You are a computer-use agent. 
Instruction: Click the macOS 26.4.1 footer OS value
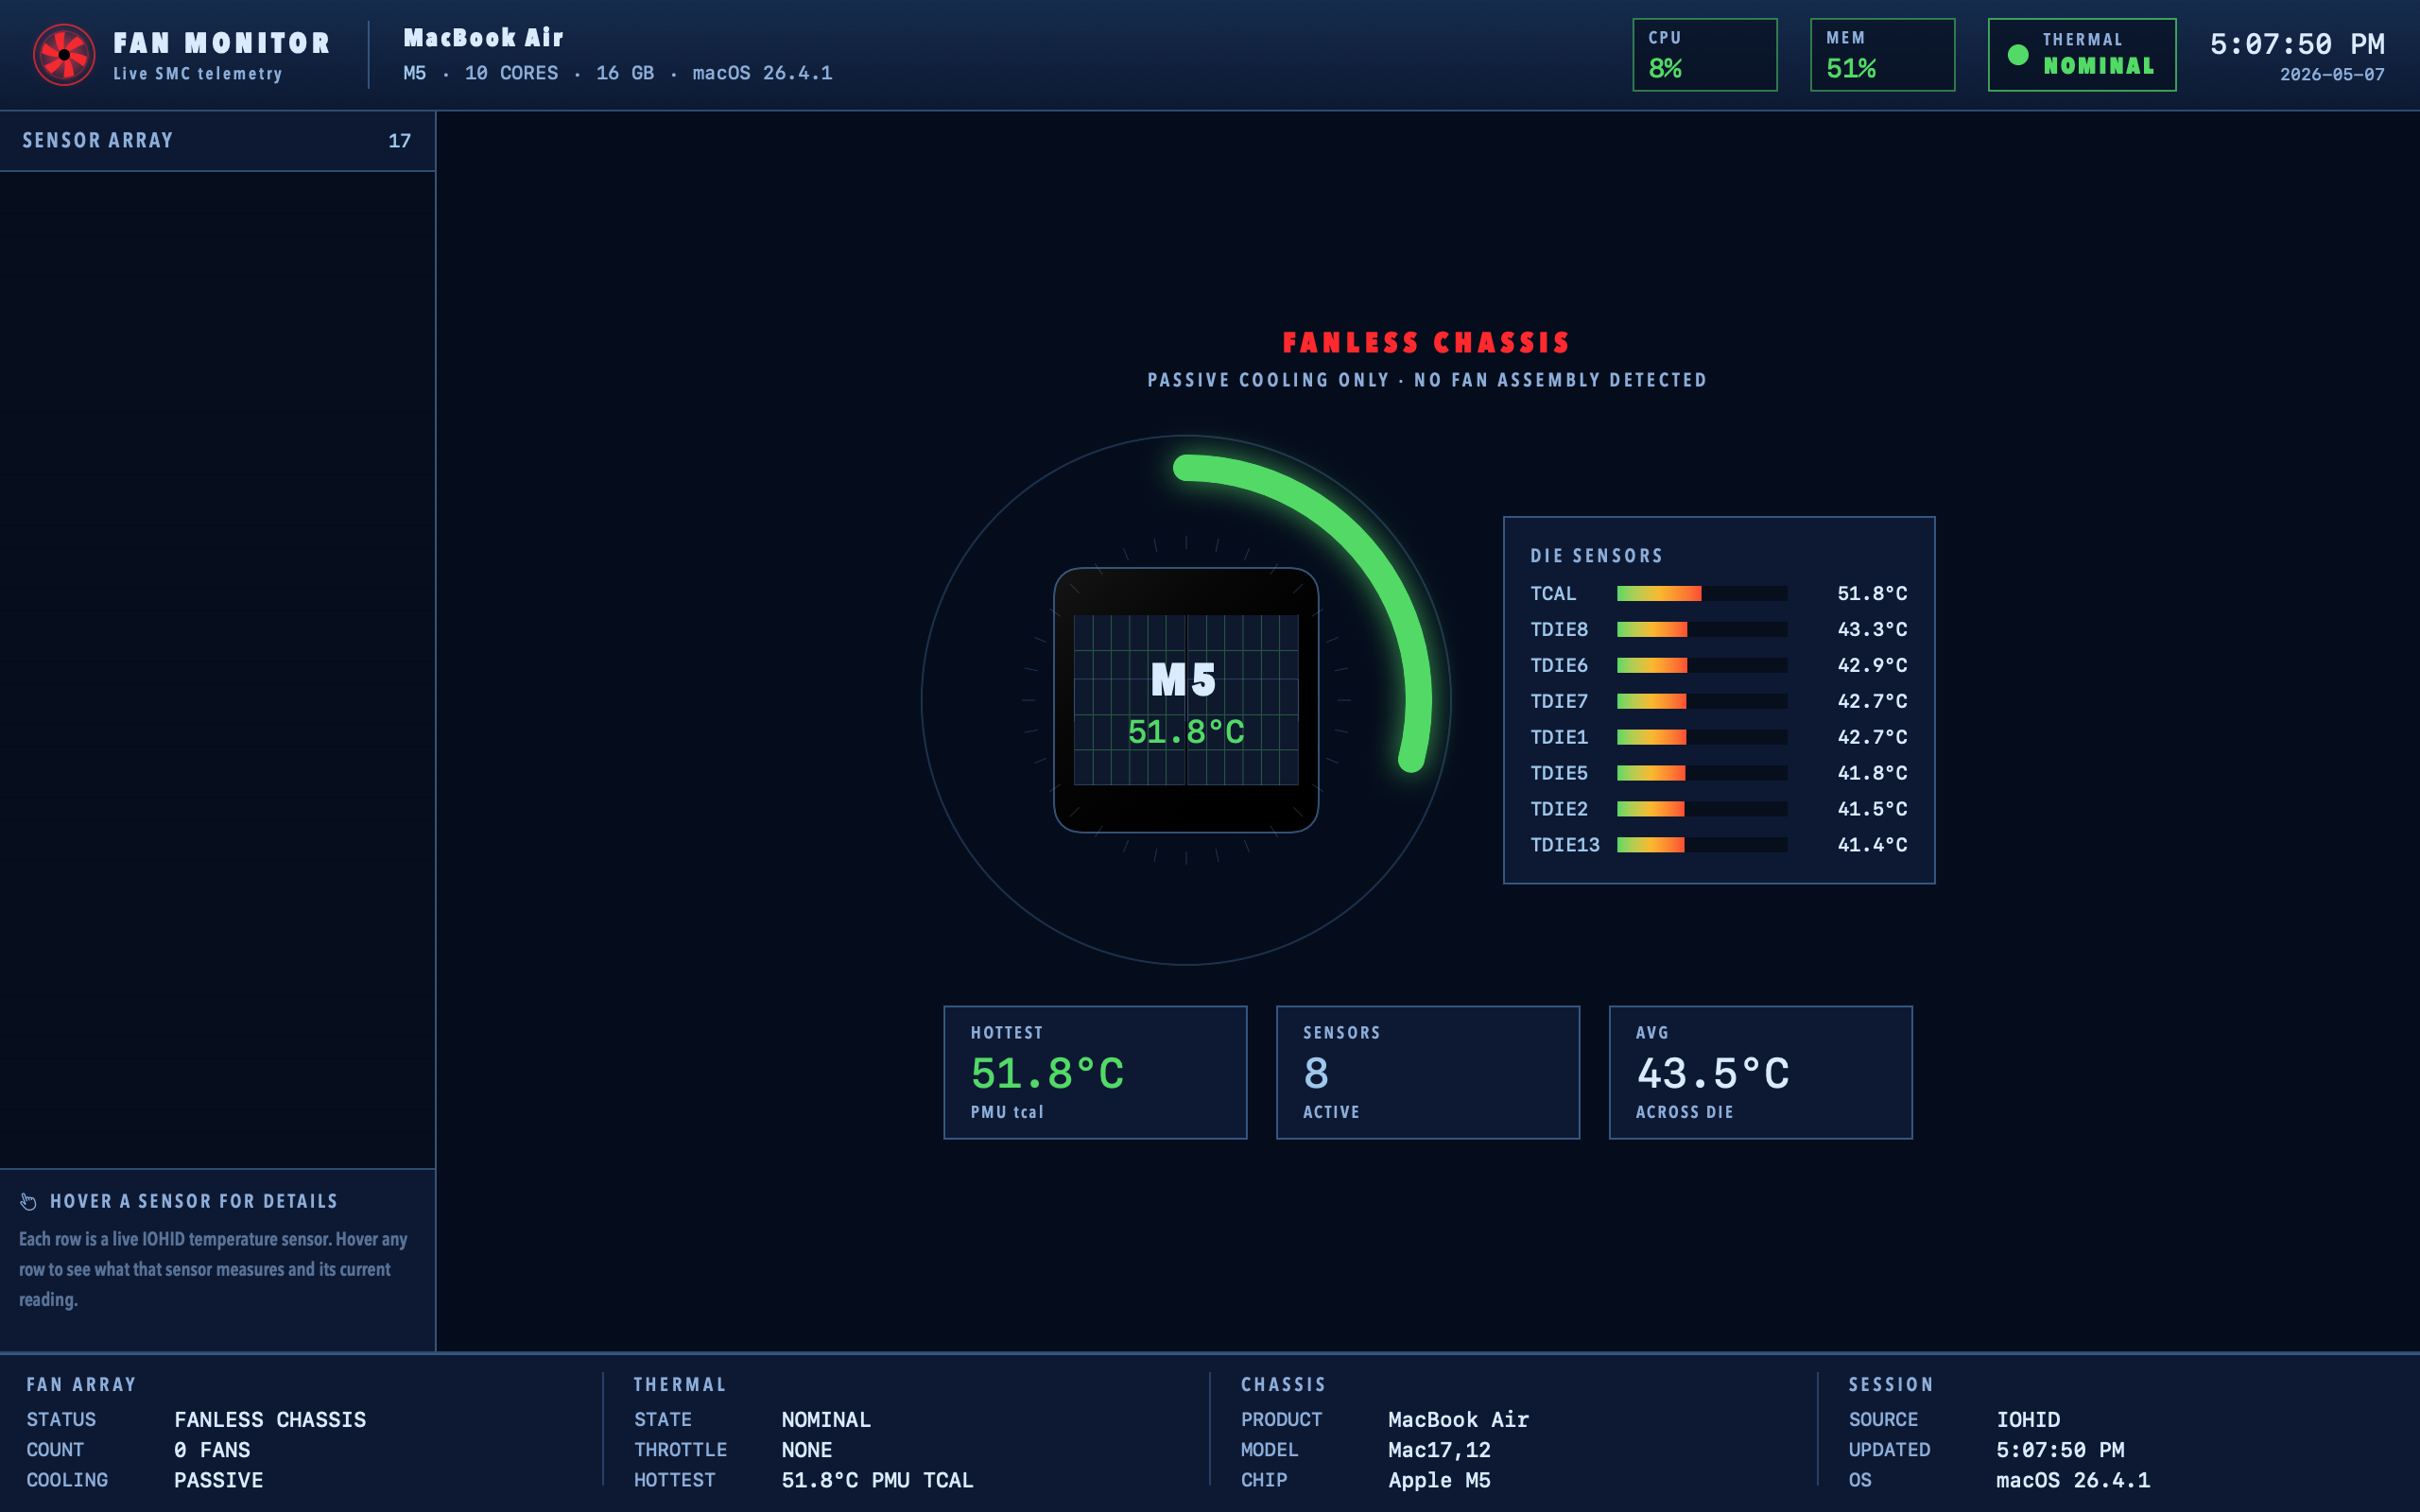[x=2073, y=1480]
